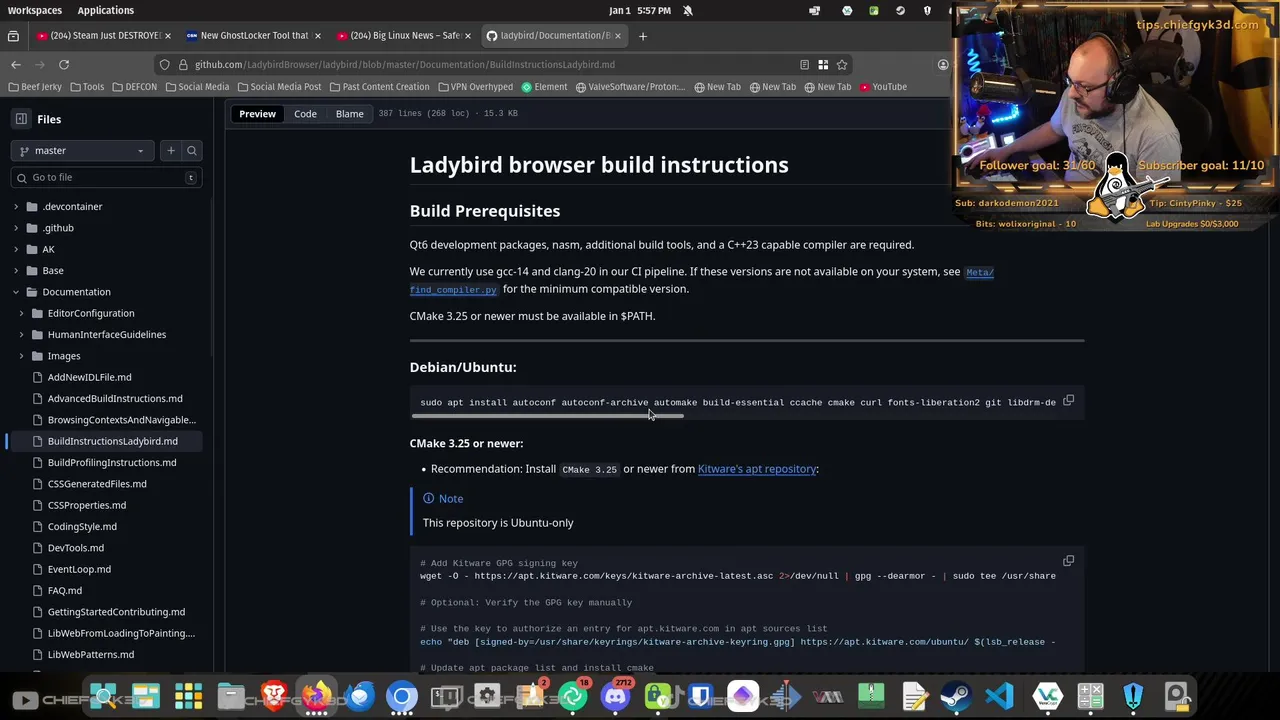Open the Meta/find_compiler.py link

point(701,281)
